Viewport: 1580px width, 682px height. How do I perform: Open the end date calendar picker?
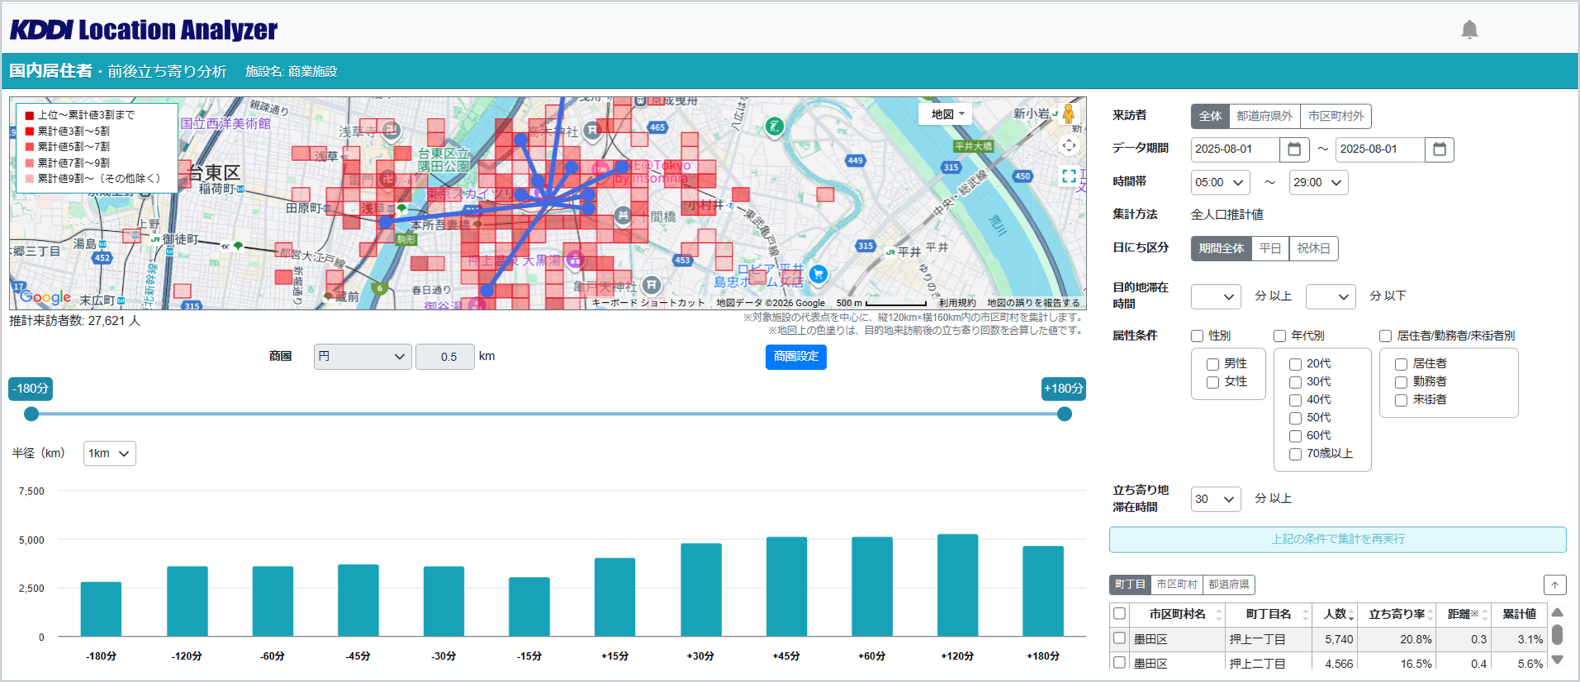[1439, 149]
